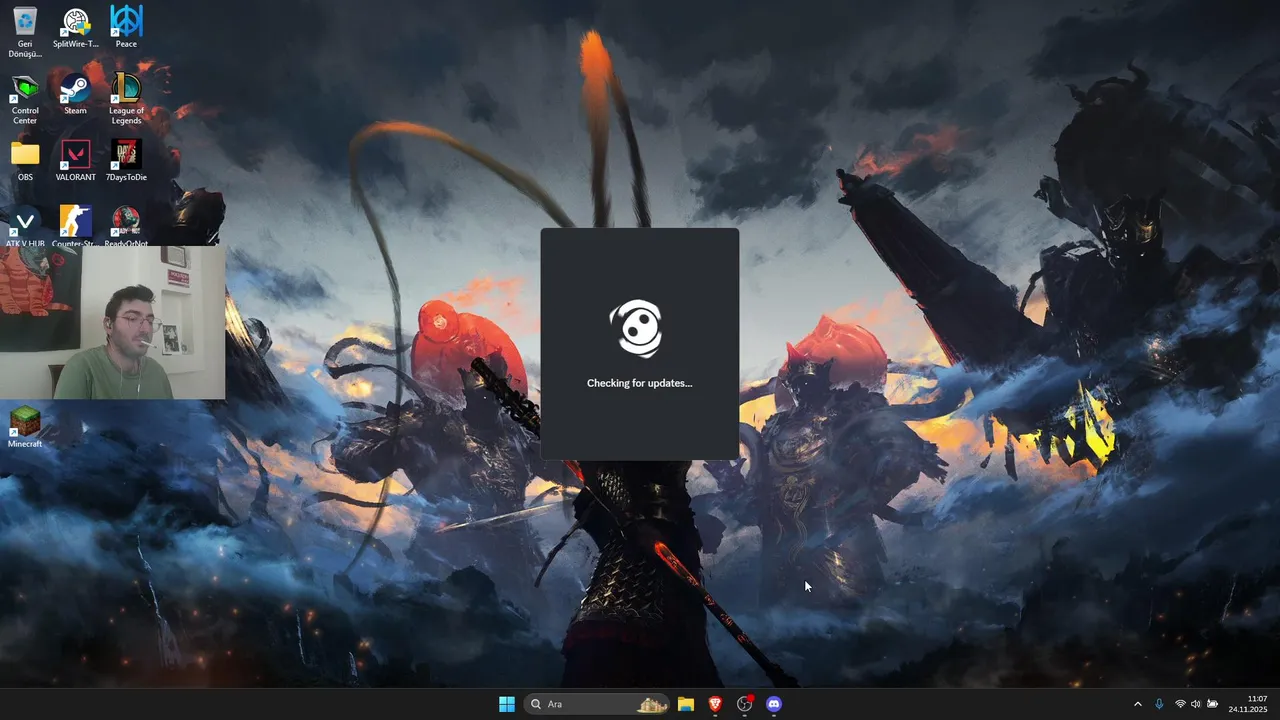Click the battery tray icon
The width and height of the screenshot is (1280, 720).
(x=1212, y=704)
